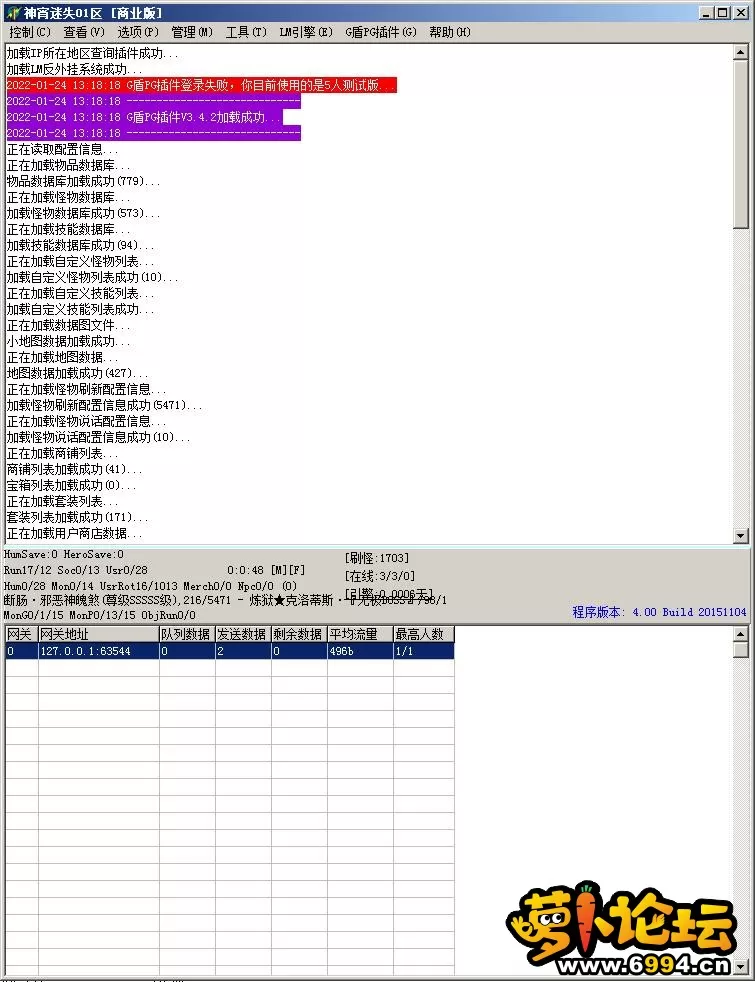Click the 最高人数 column header
The width and height of the screenshot is (755, 982).
423,634
